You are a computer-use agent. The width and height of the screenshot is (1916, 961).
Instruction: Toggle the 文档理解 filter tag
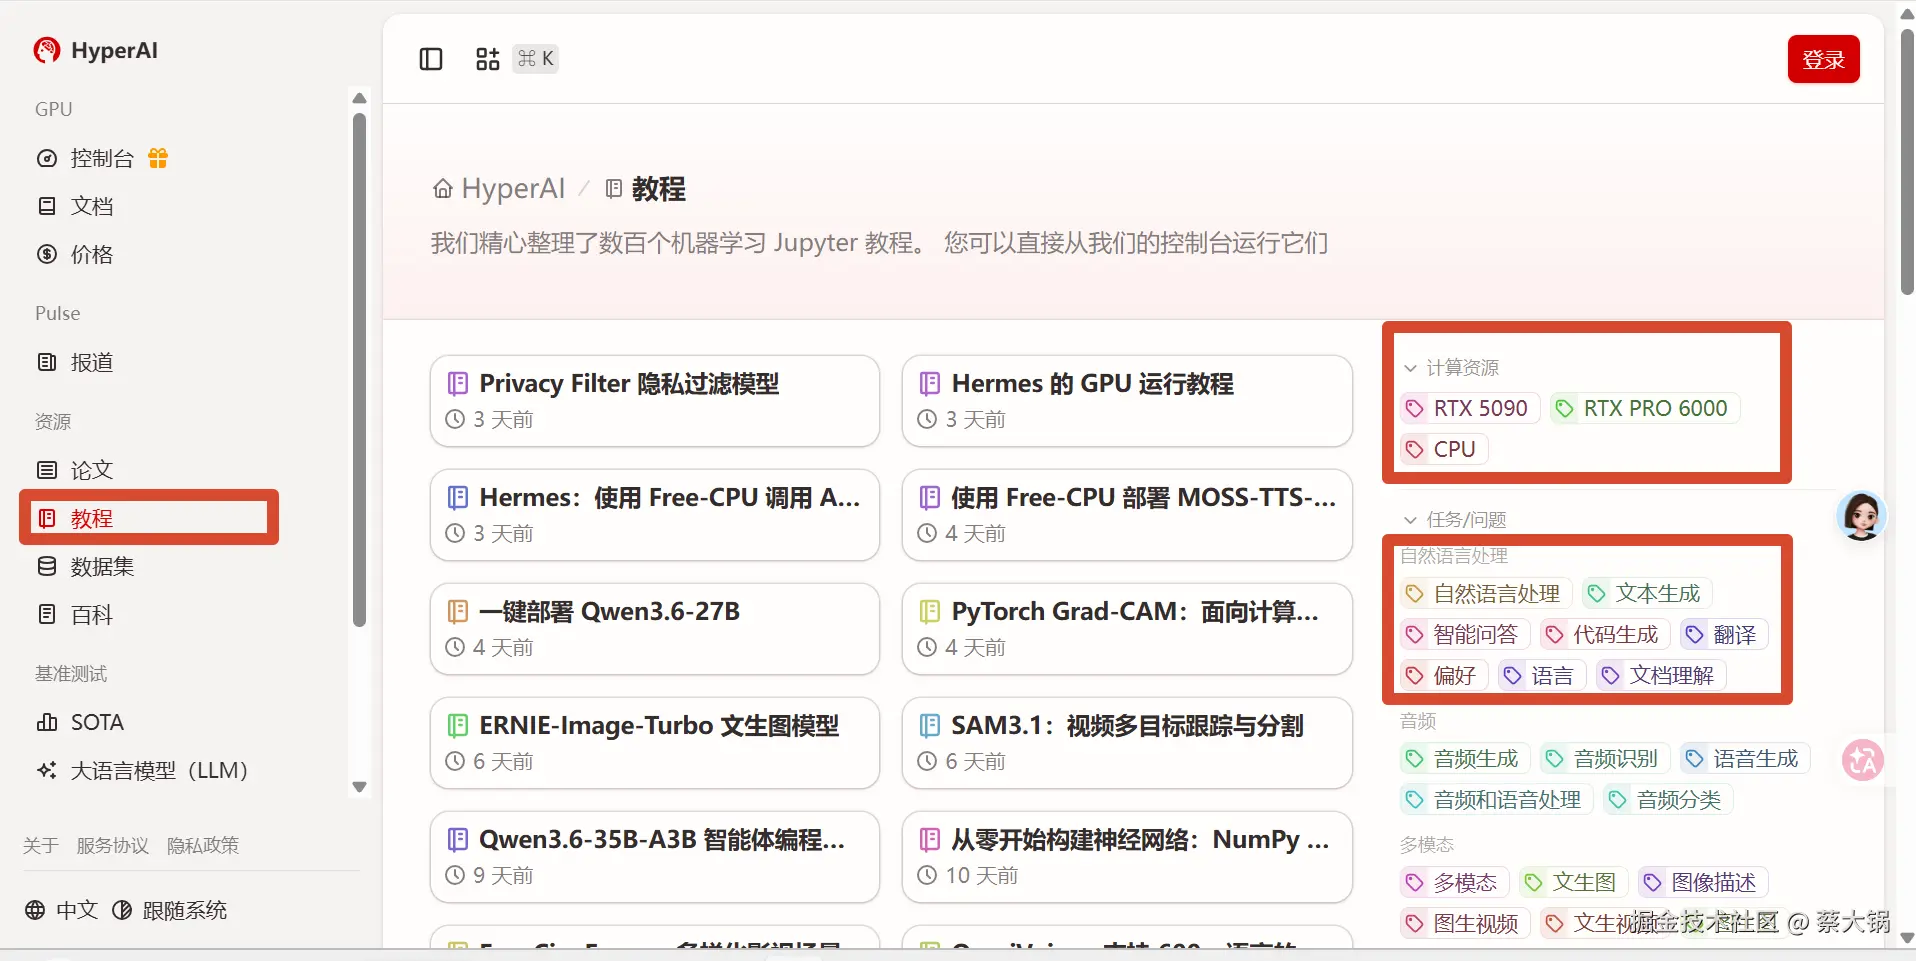pyautogui.click(x=1660, y=675)
